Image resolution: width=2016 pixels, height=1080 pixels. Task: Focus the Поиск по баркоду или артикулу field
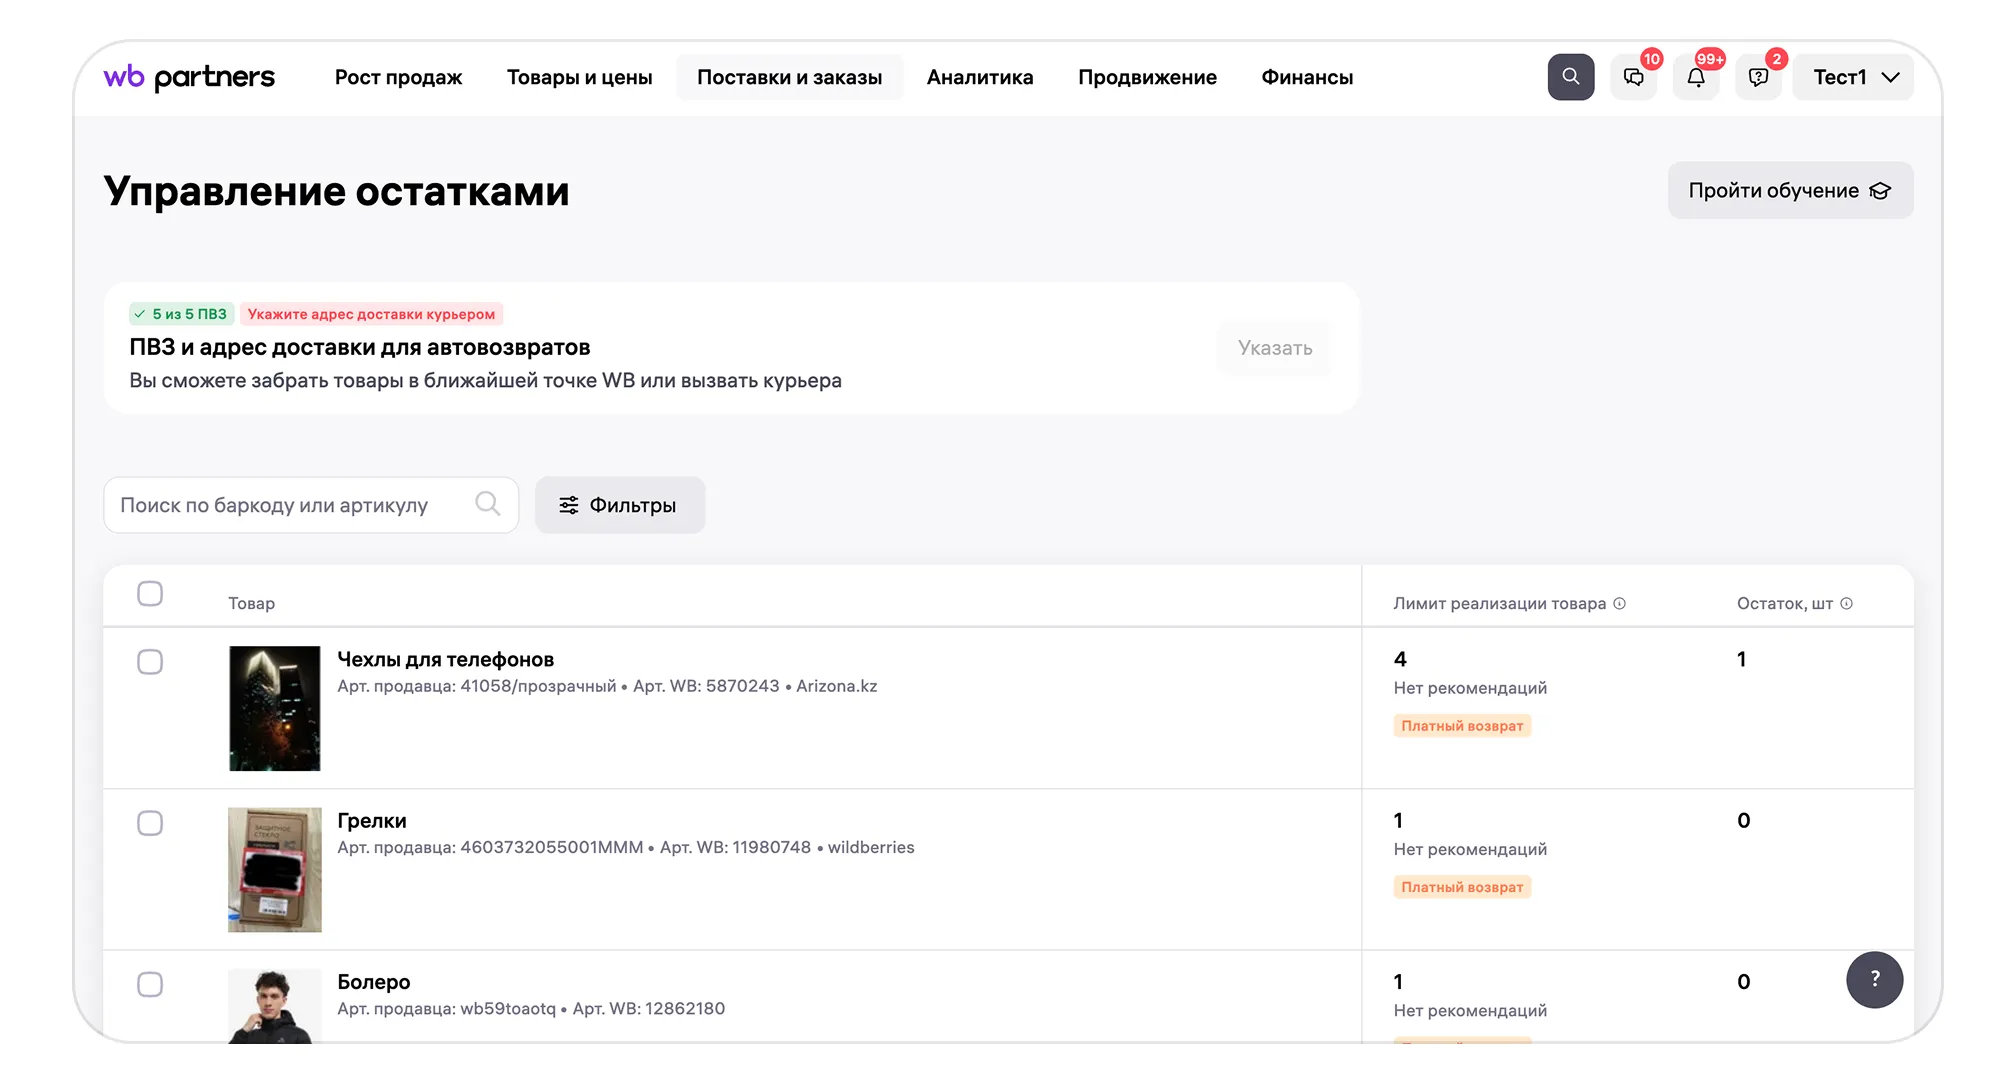point(290,505)
